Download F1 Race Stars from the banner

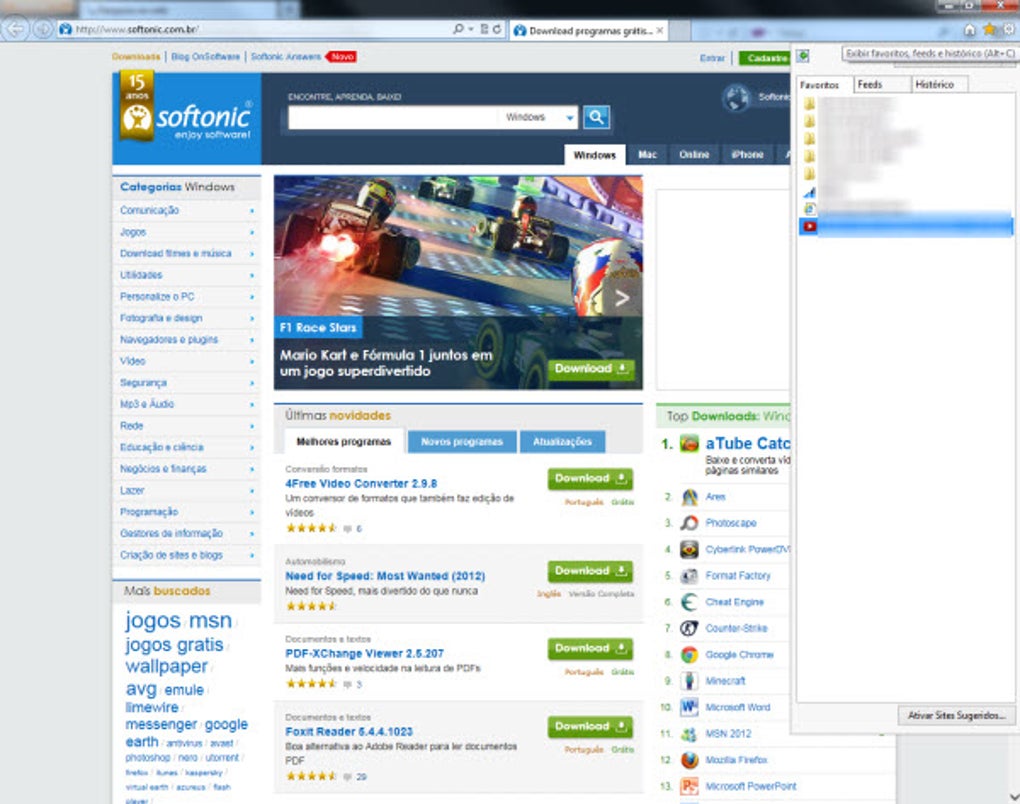pyautogui.click(x=591, y=369)
